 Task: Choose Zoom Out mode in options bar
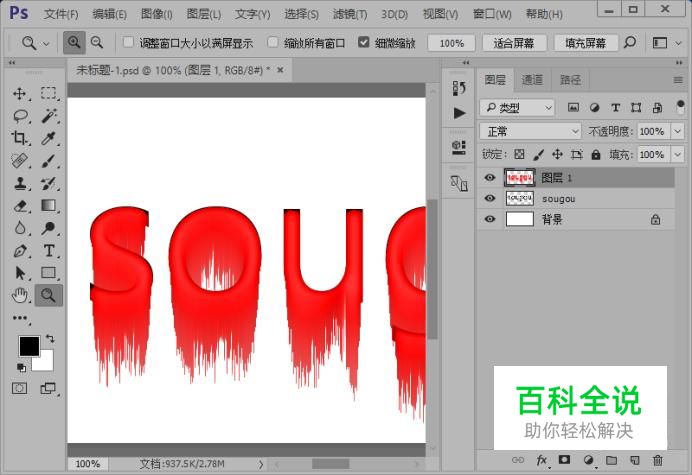pyautogui.click(x=97, y=43)
